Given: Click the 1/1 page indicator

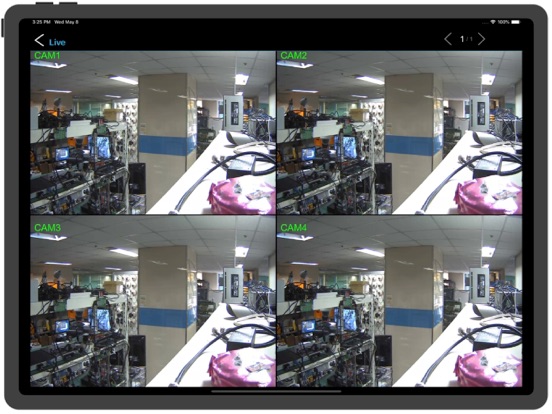Looking at the screenshot, I should 466,39.
